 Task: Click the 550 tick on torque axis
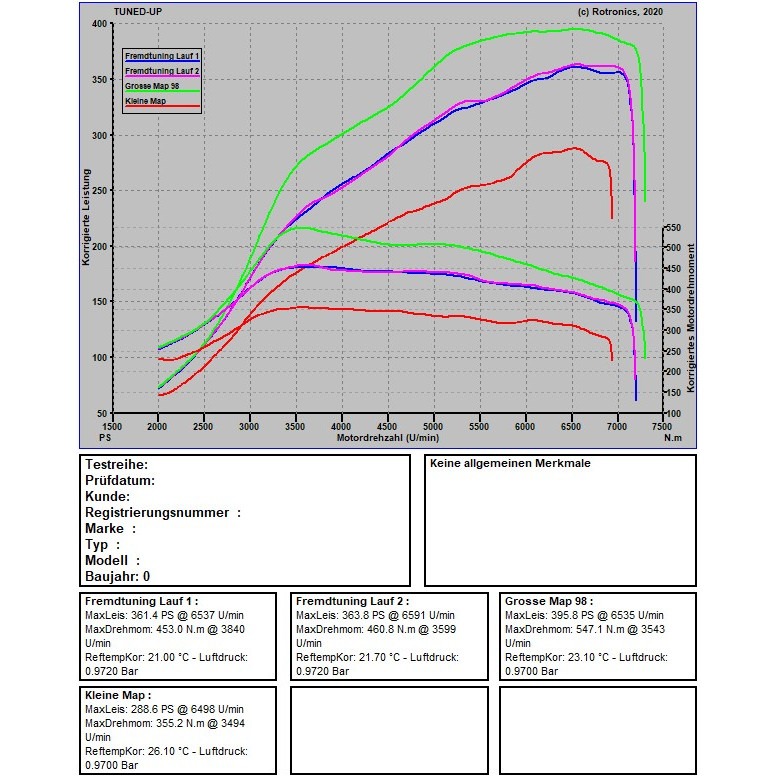click(x=673, y=227)
